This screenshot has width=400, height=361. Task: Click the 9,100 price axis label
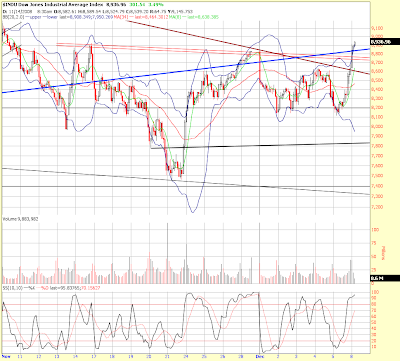[x=377, y=28]
